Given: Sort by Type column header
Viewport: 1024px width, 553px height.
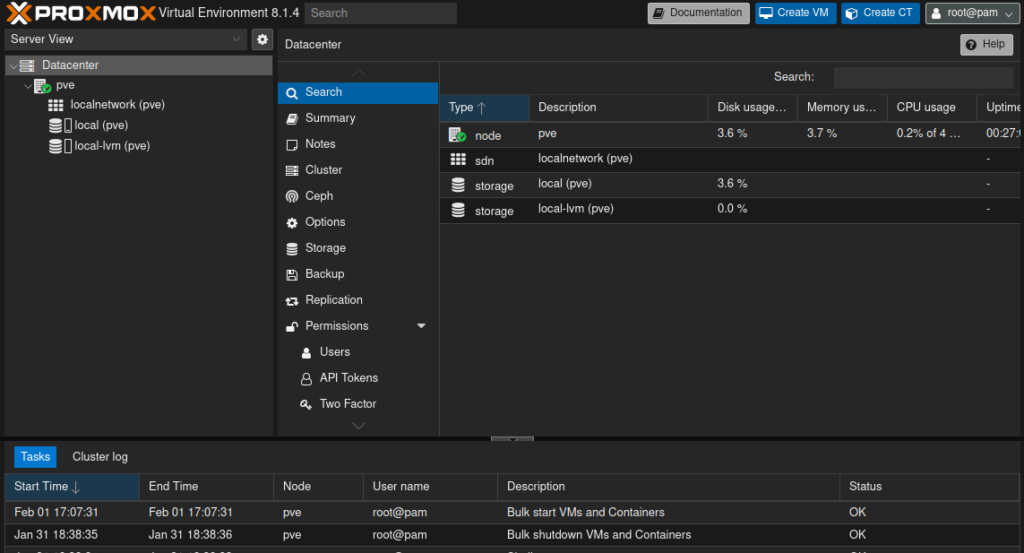Looking at the screenshot, I should [x=484, y=108].
